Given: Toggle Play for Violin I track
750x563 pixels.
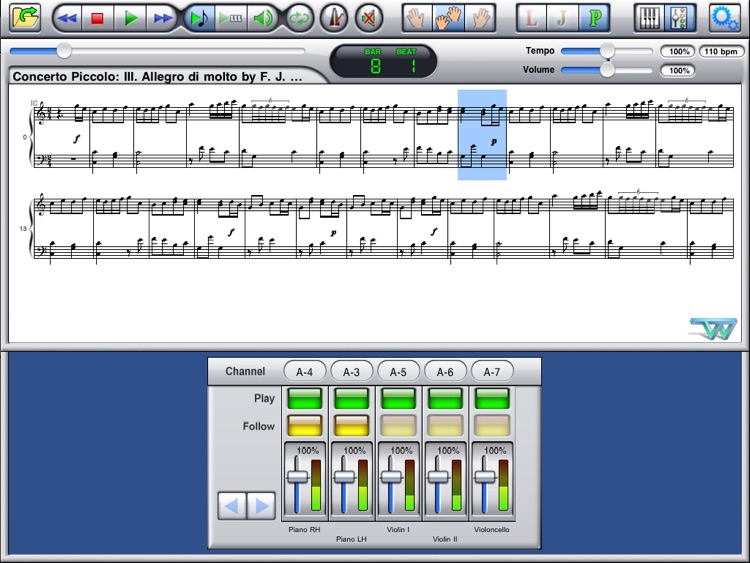Looking at the screenshot, I should tap(398, 398).
